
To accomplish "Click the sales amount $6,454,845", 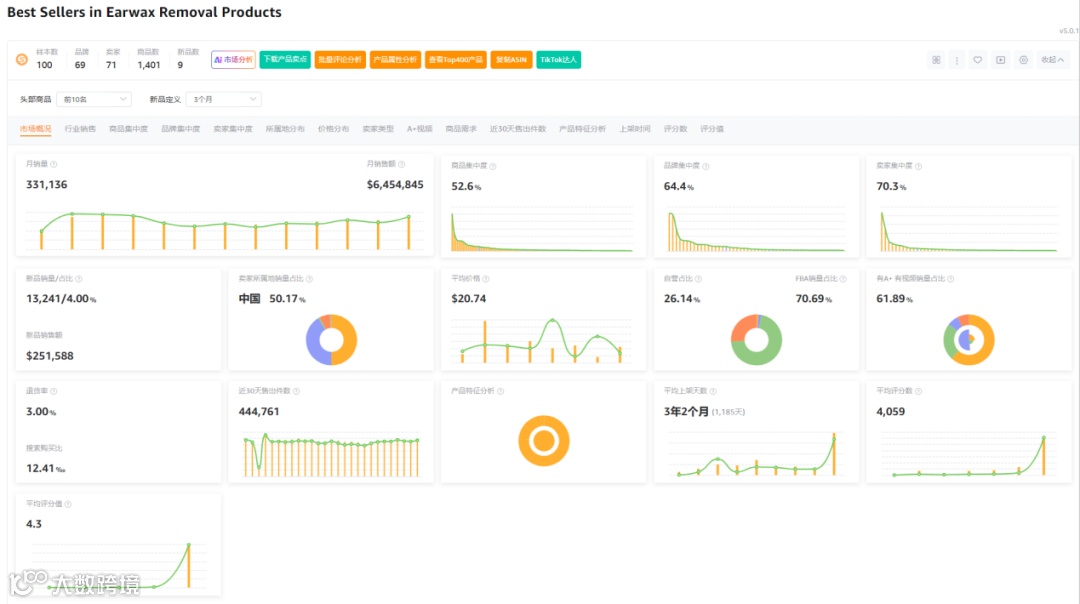I will 395,185.
